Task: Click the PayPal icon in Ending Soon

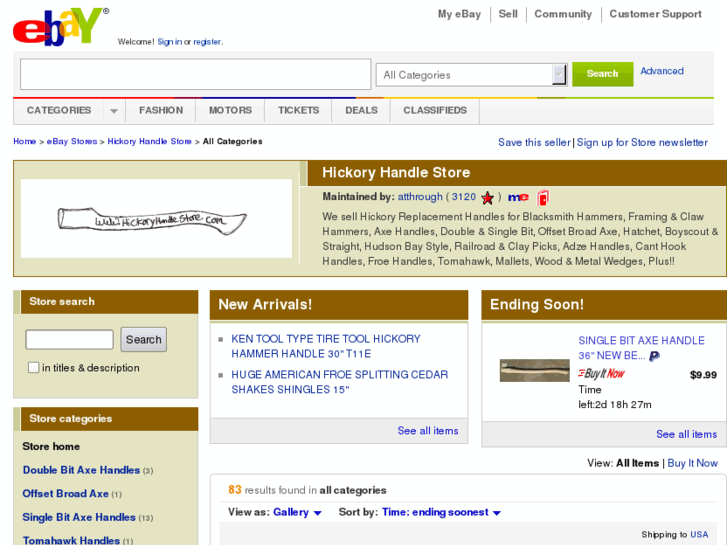Action: [x=654, y=356]
